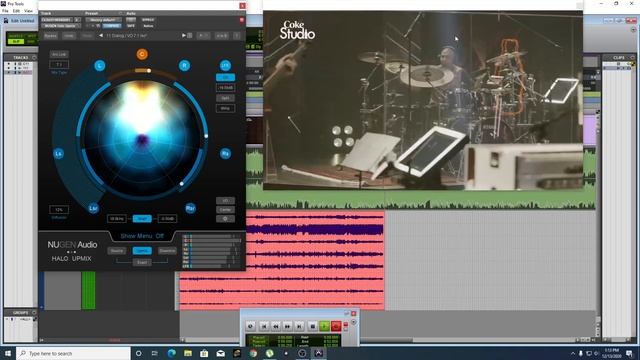Click Return to Zero in the transport
The height and width of the screenshot is (360, 640).
pos(264,326)
